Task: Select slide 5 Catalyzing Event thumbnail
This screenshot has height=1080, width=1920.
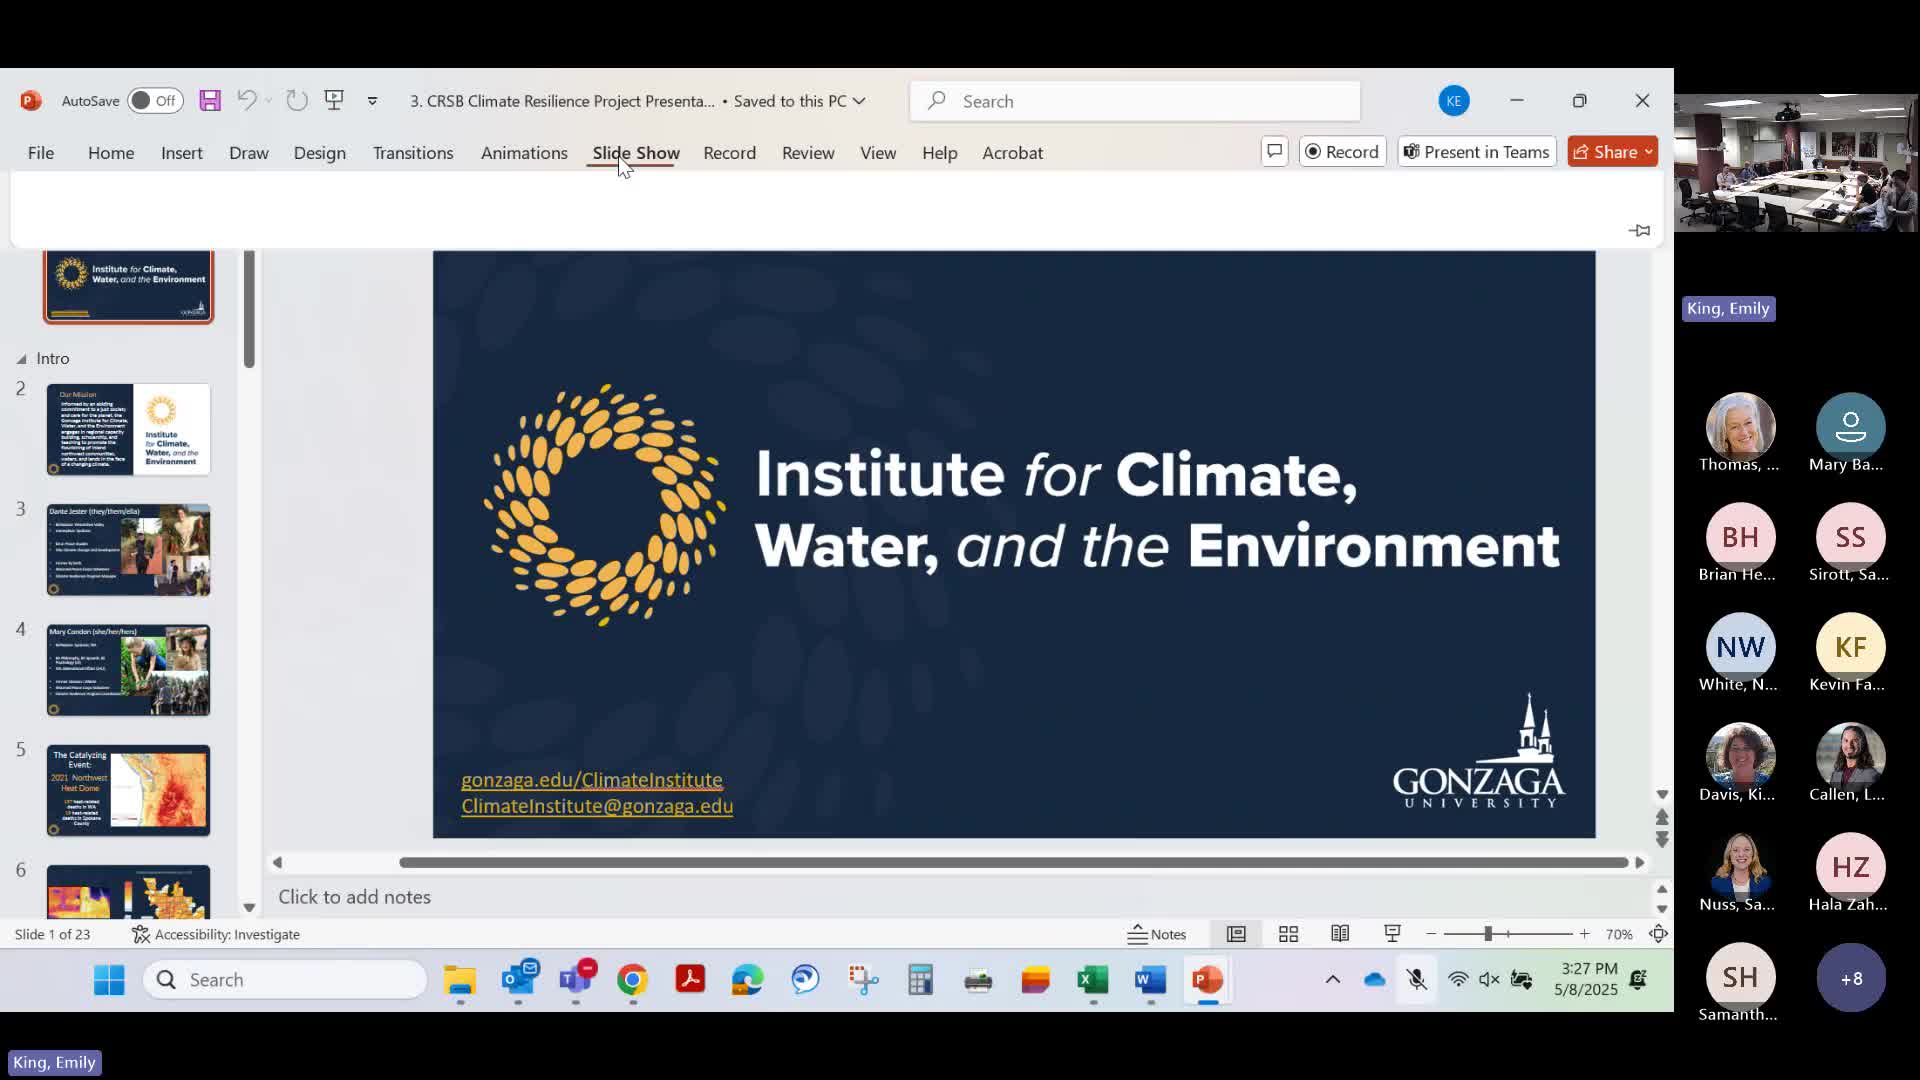Action: [x=128, y=790]
